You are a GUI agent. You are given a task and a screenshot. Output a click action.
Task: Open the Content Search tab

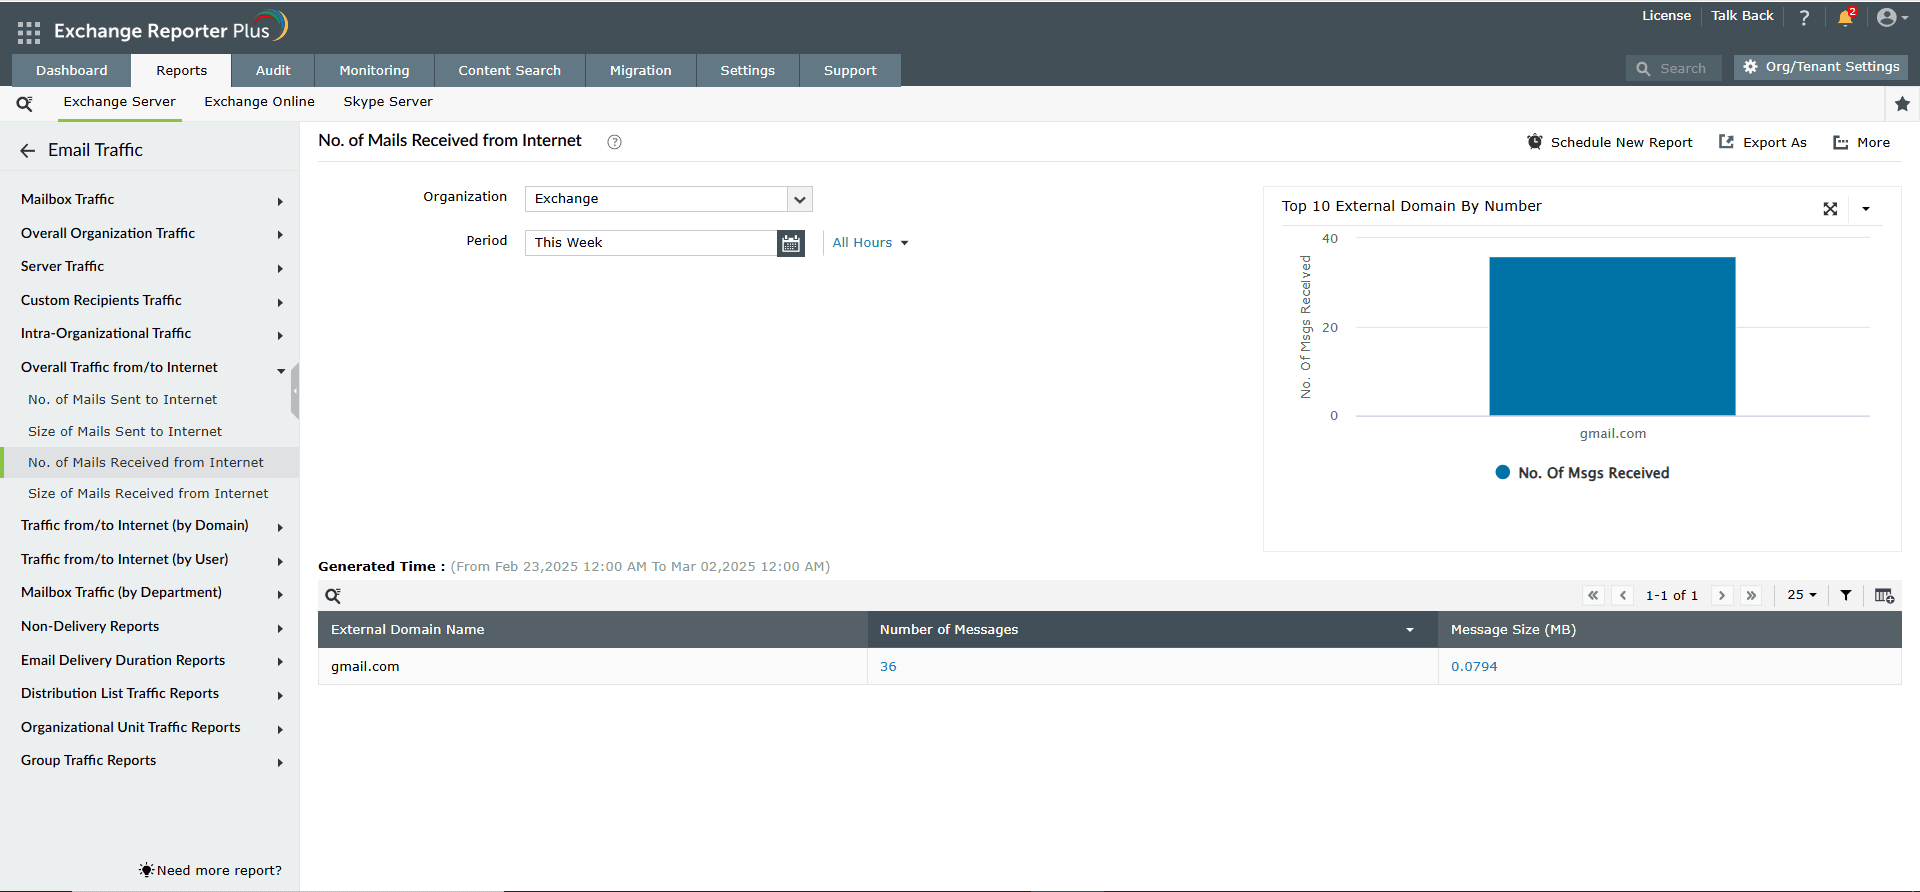[510, 71]
